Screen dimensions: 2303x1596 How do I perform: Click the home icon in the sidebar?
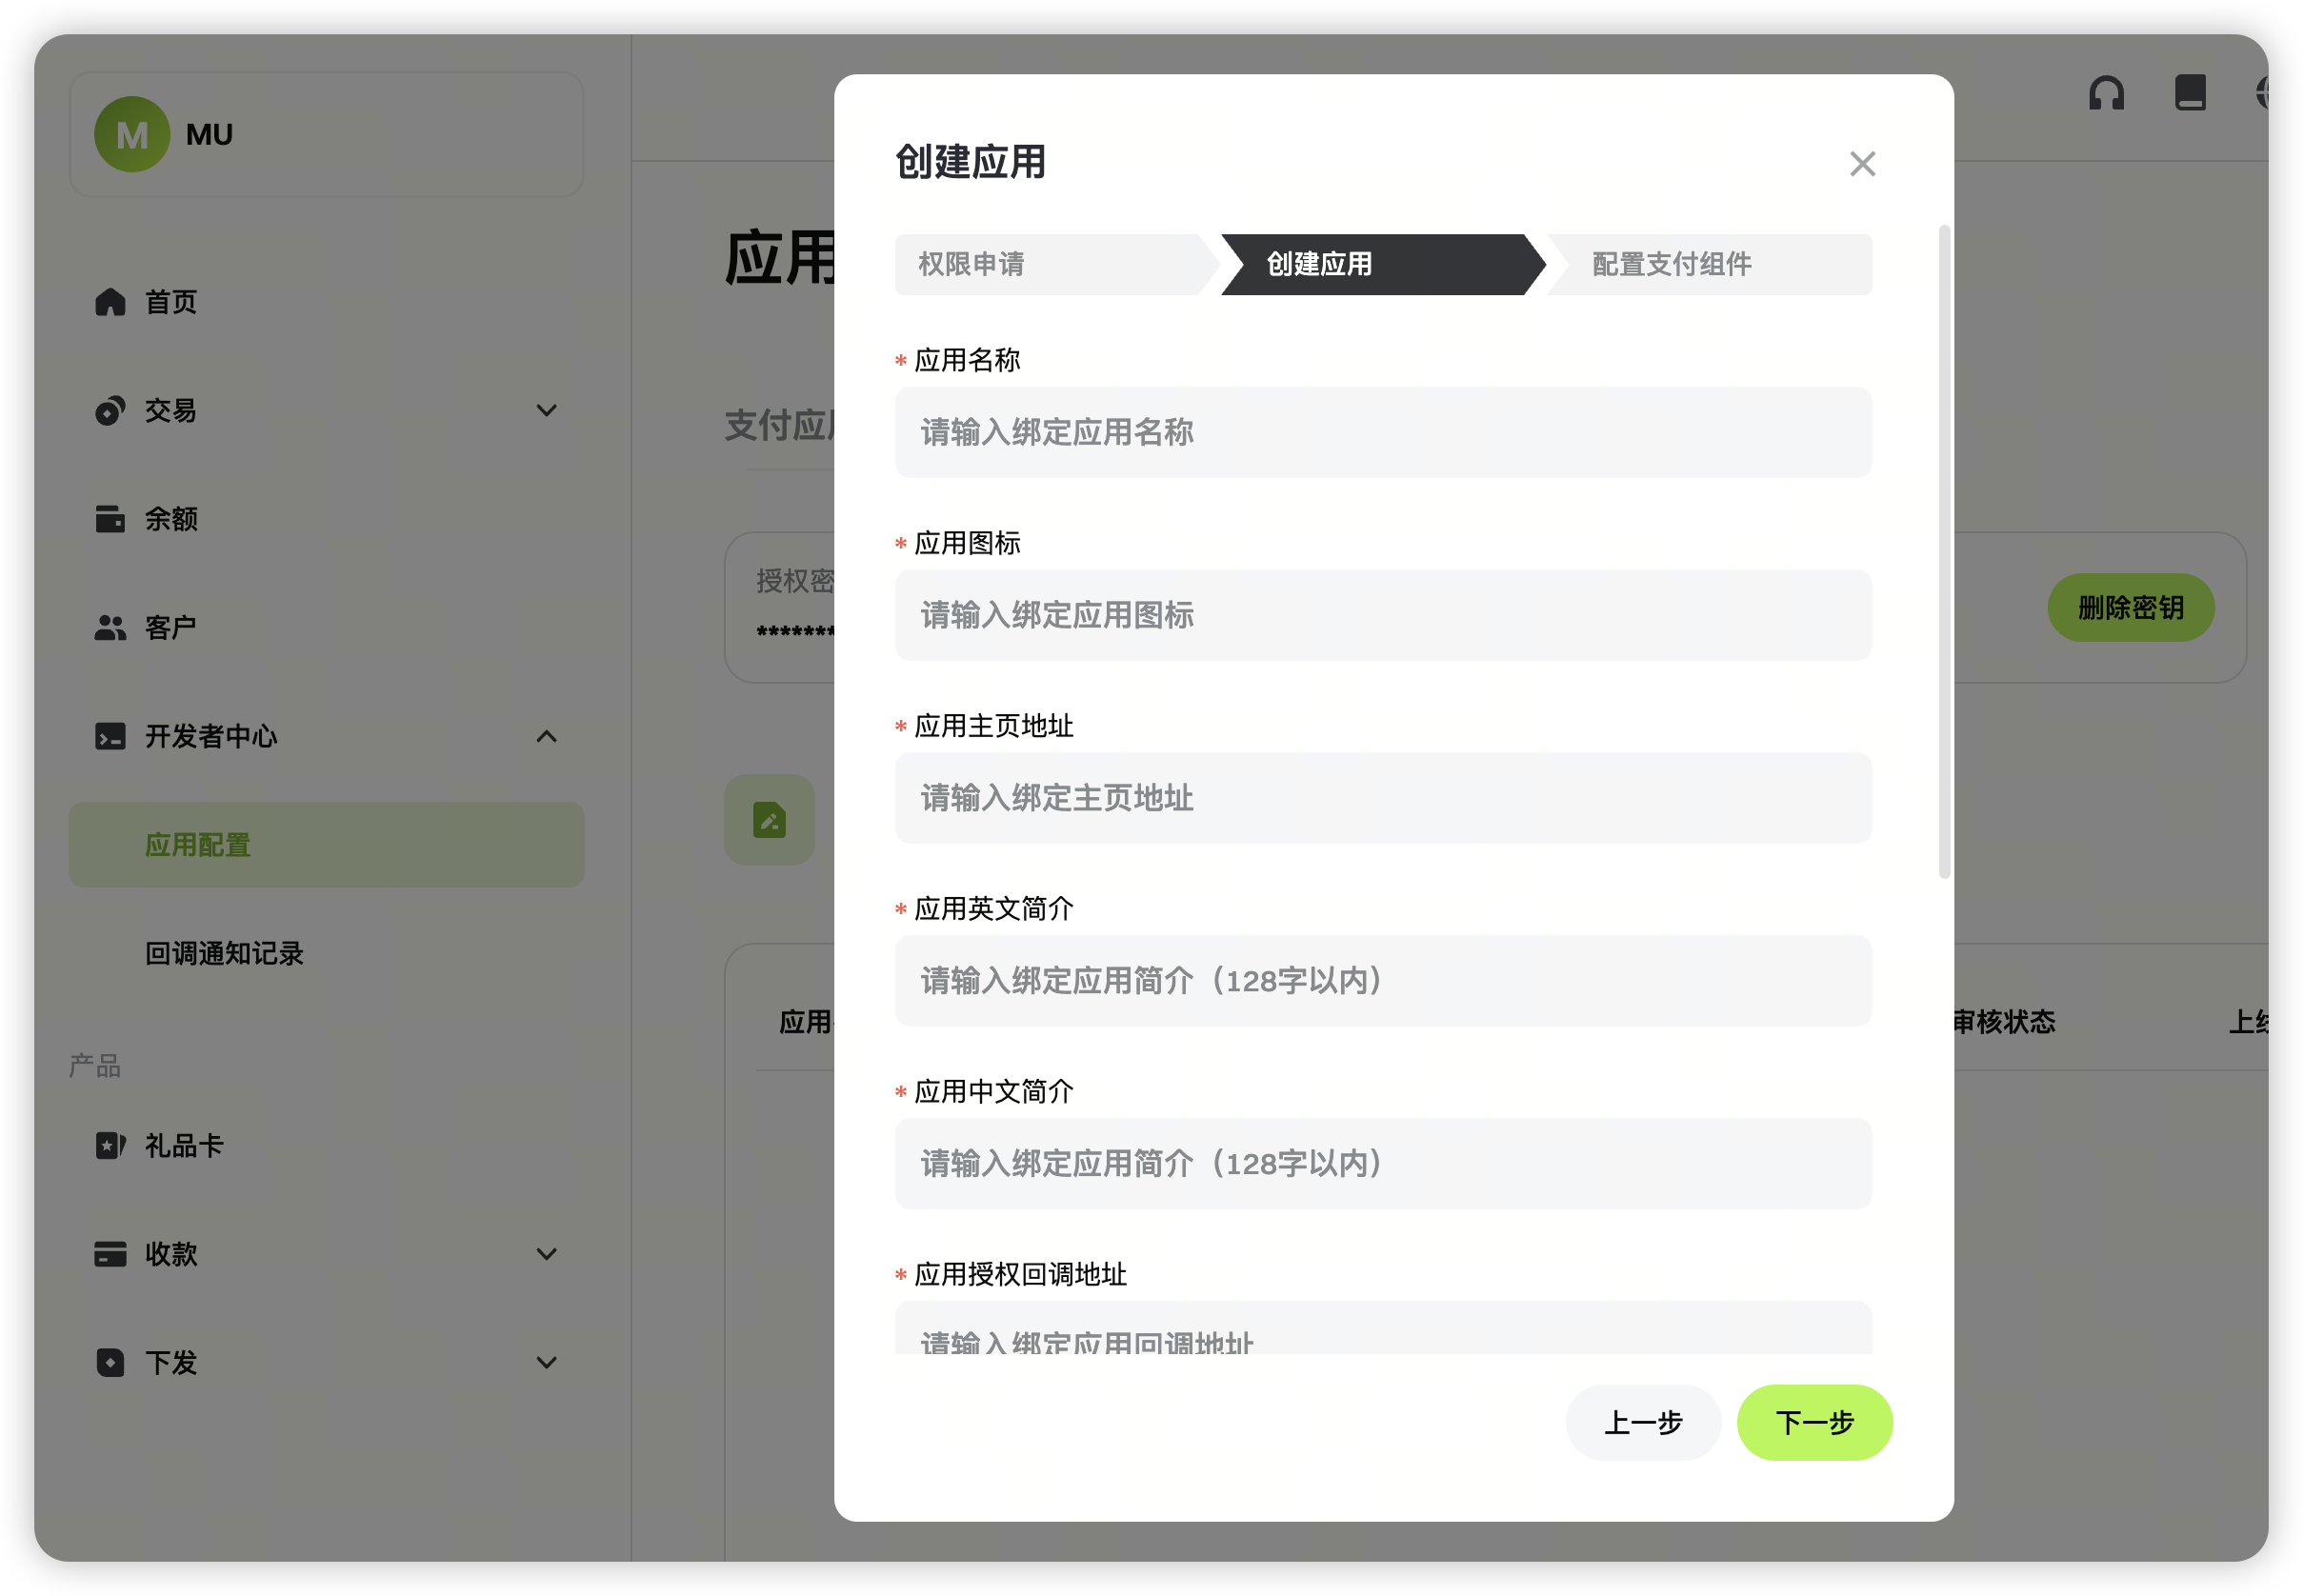click(x=110, y=302)
